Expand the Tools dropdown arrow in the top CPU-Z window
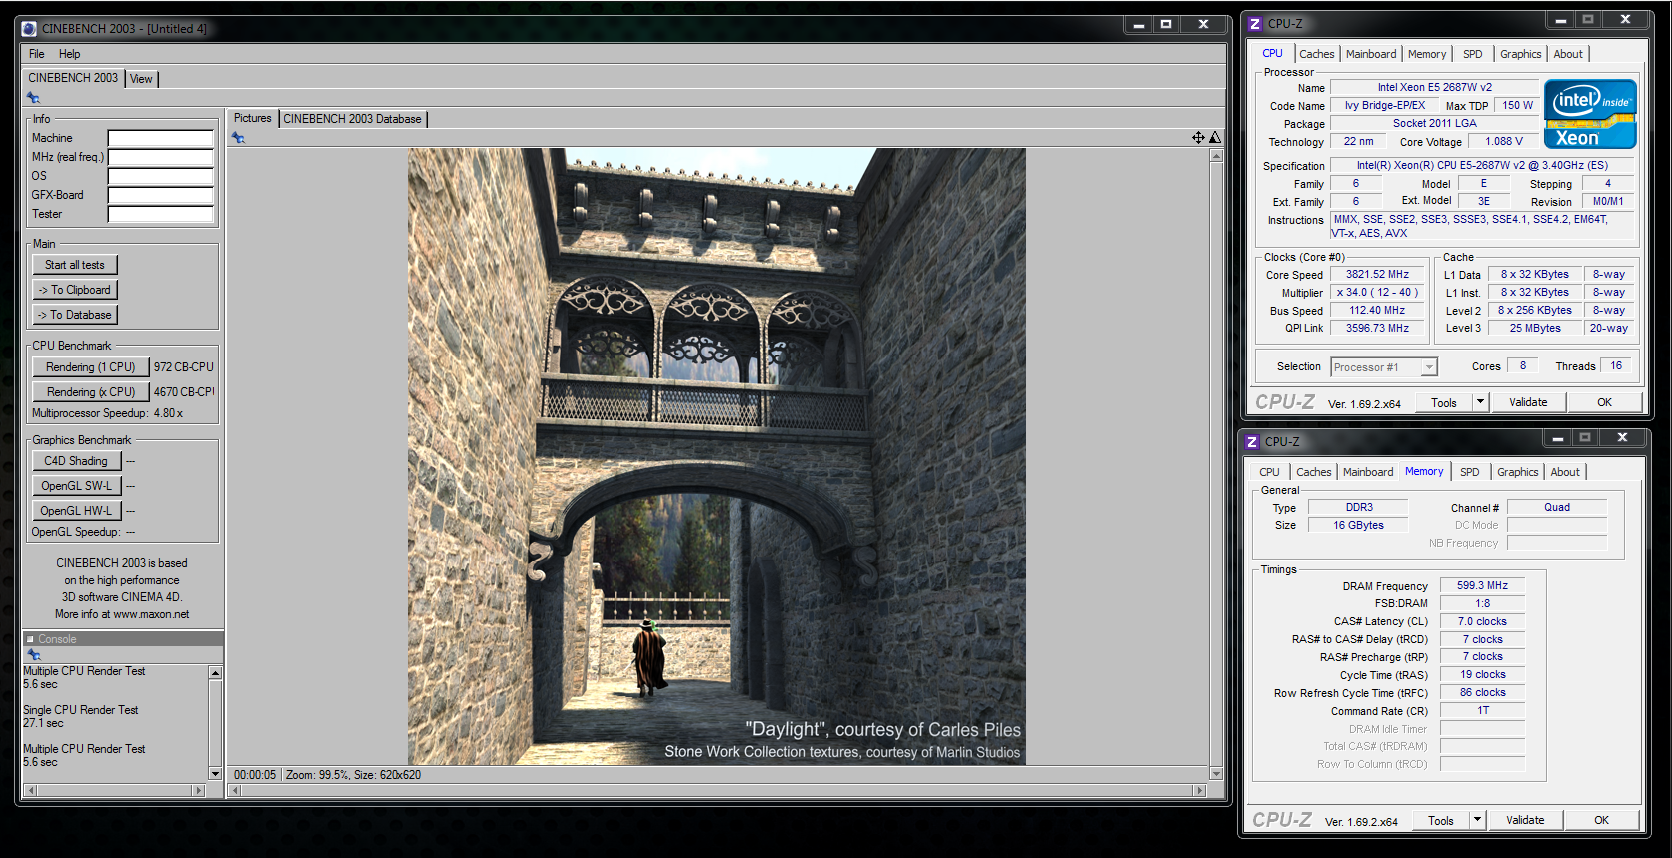 tap(1480, 402)
